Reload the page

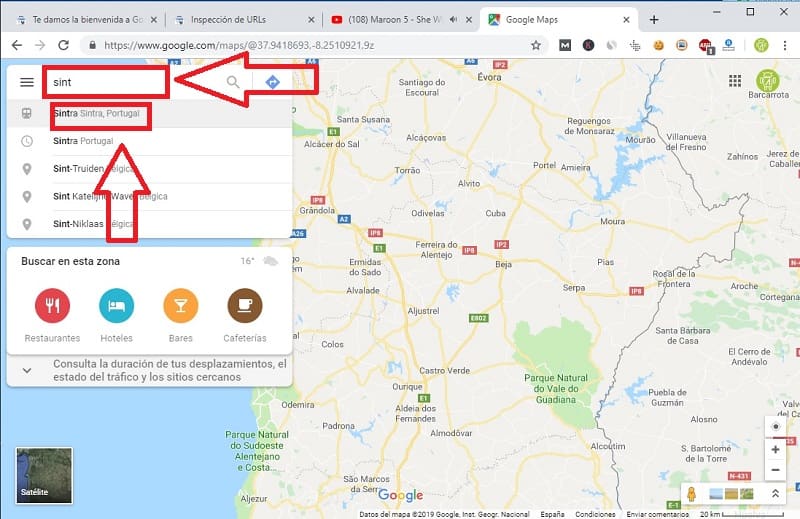[x=63, y=45]
